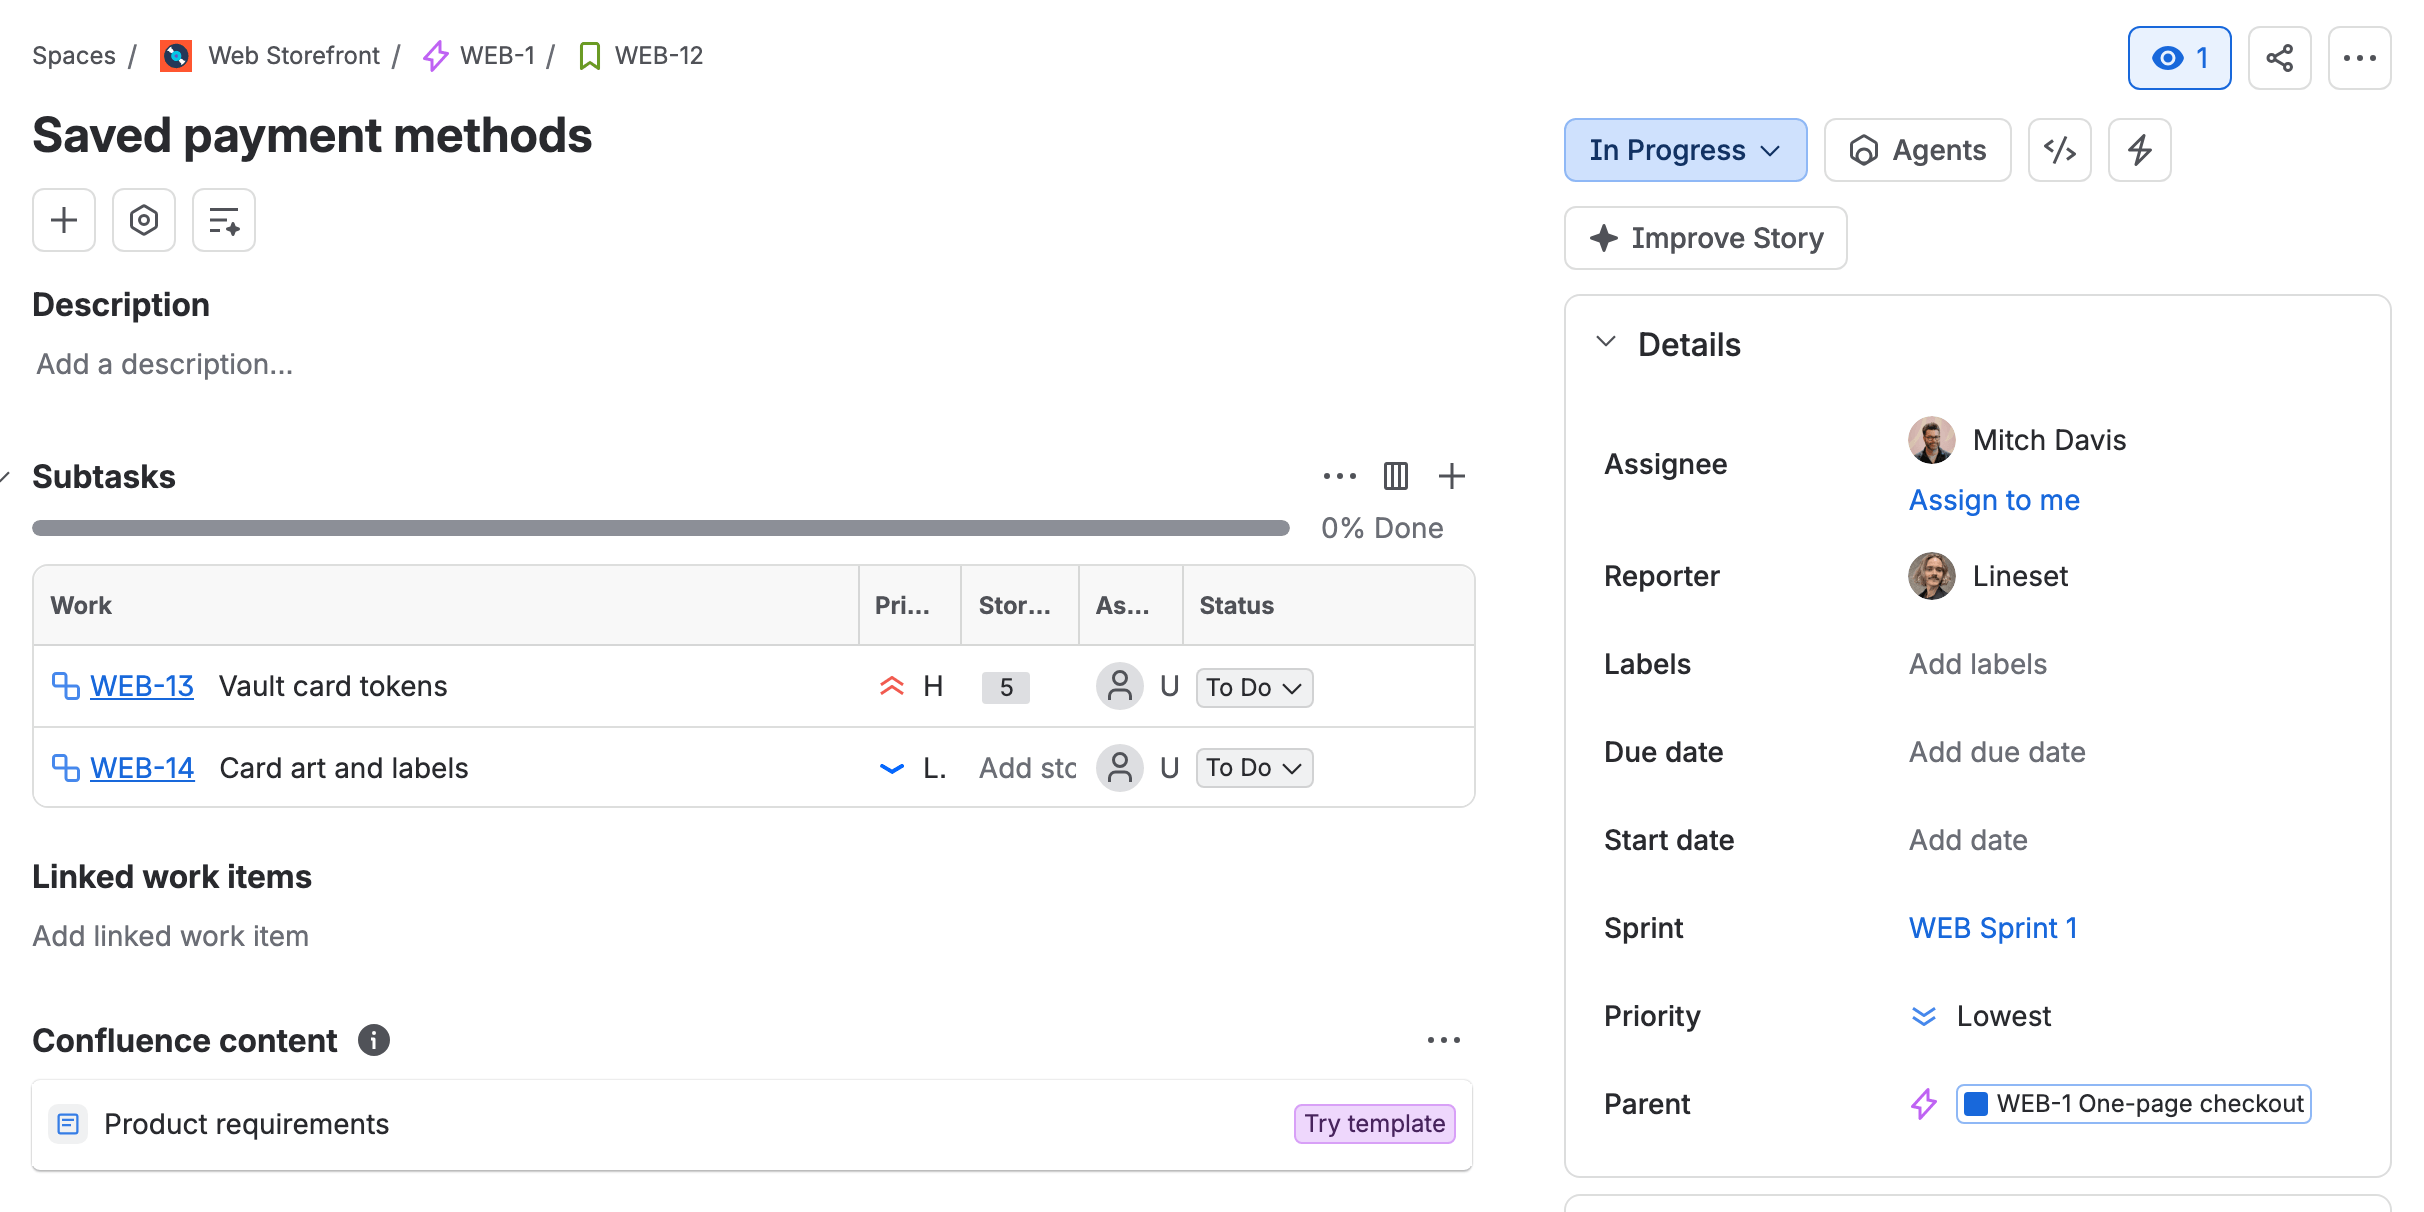Image resolution: width=2424 pixels, height=1212 pixels.
Task: Collapse the Details section
Action: (1606, 343)
